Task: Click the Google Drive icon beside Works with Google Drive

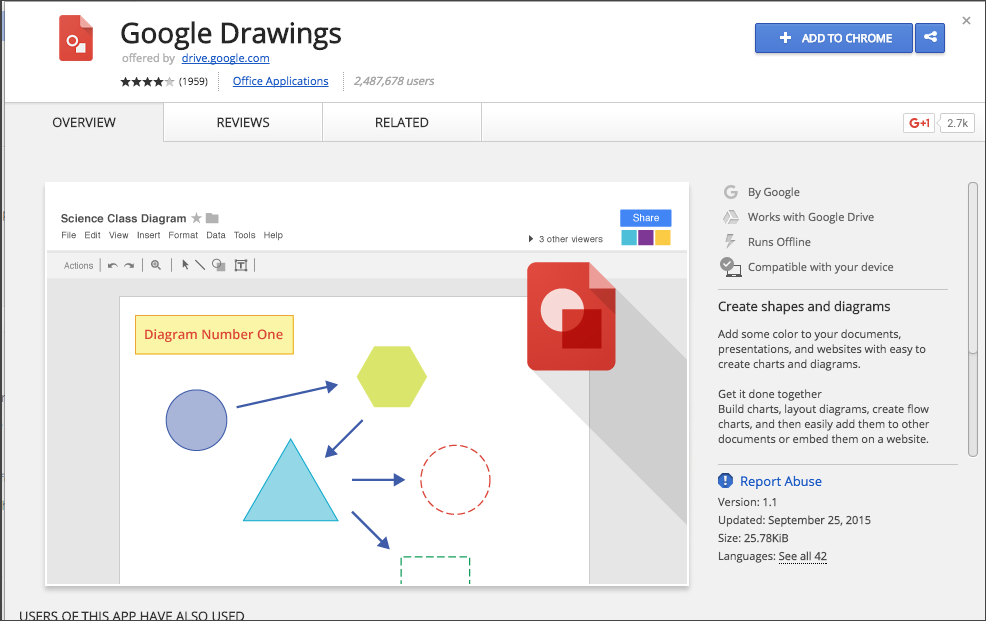Action: (x=730, y=217)
